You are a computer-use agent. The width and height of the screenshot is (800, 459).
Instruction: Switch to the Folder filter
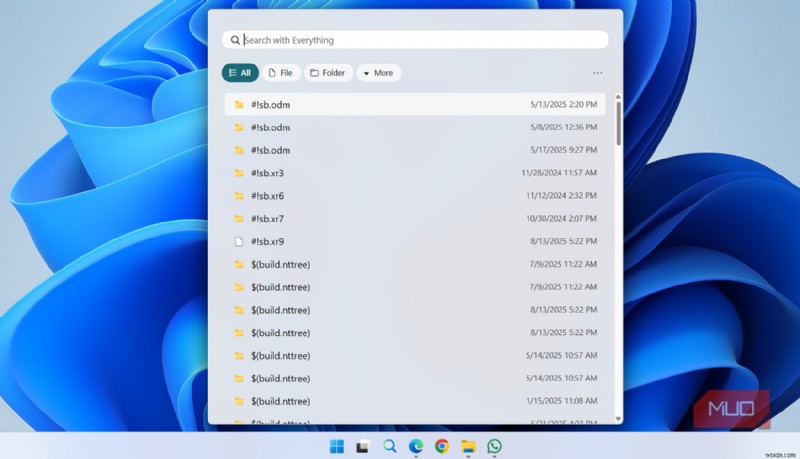pos(328,73)
